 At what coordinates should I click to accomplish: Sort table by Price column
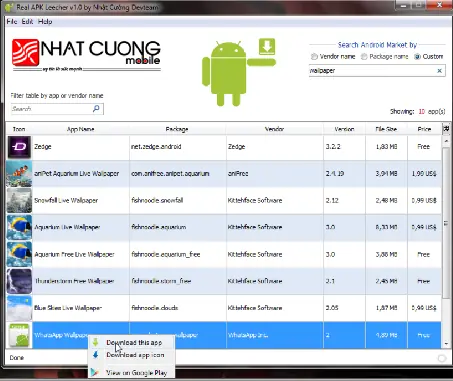(424, 129)
